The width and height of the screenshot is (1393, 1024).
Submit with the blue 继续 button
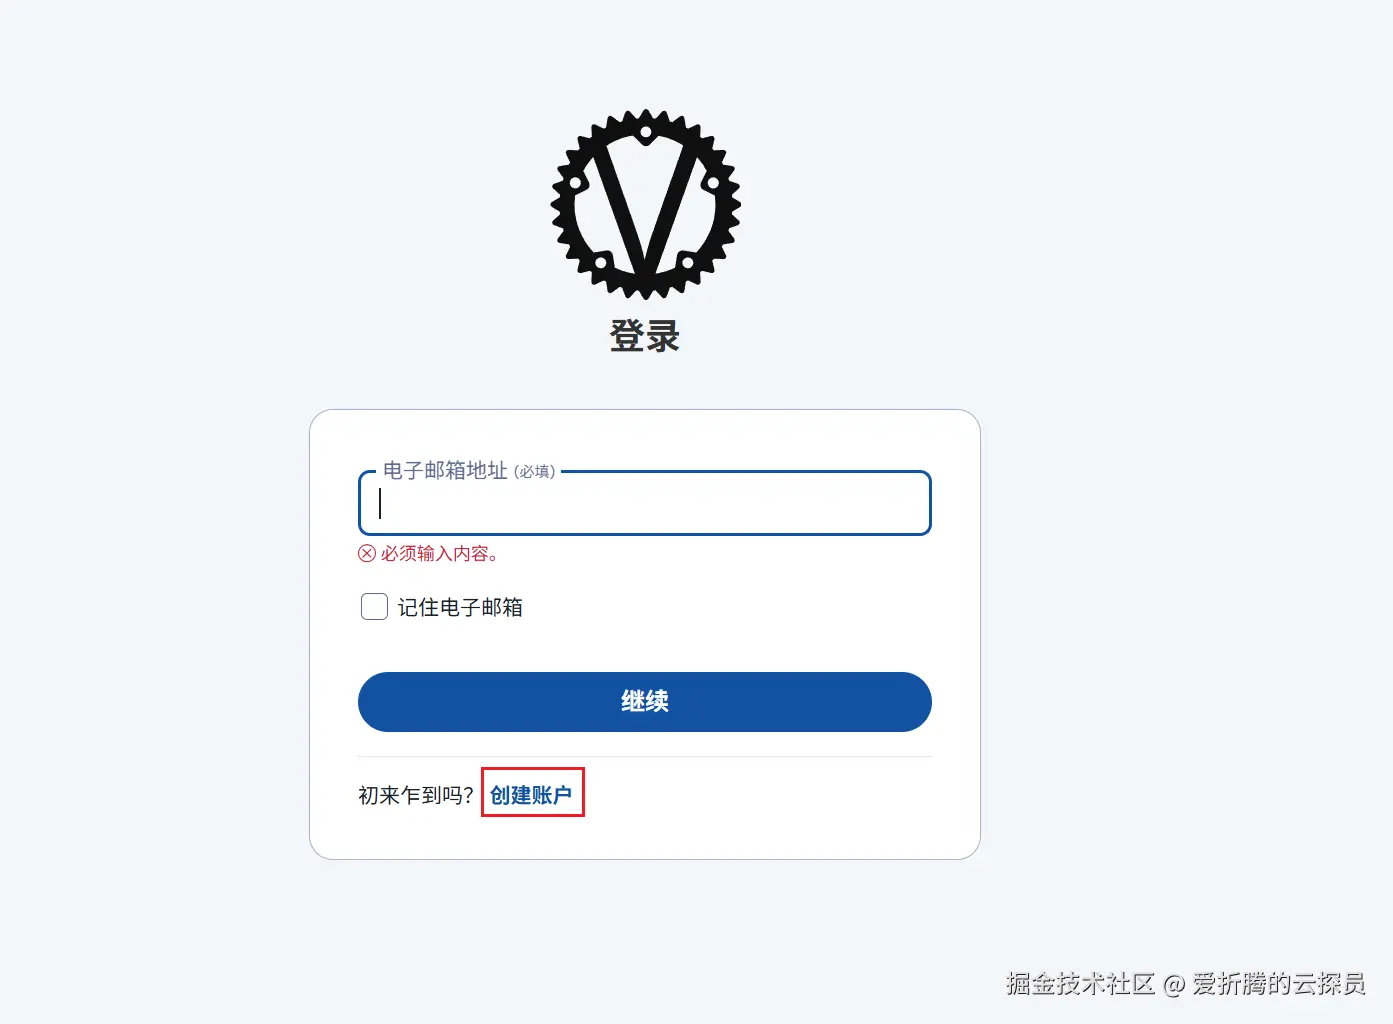[x=645, y=702]
